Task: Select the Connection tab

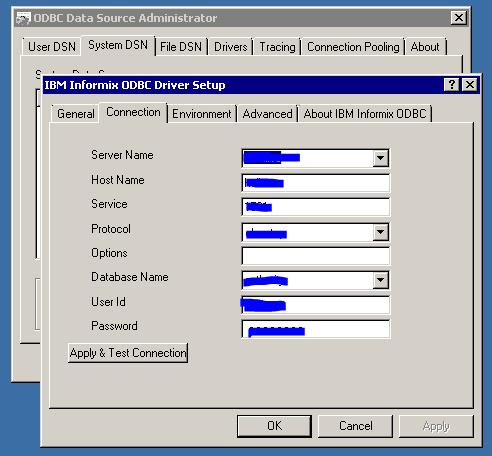Action: pyautogui.click(x=133, y=112)
